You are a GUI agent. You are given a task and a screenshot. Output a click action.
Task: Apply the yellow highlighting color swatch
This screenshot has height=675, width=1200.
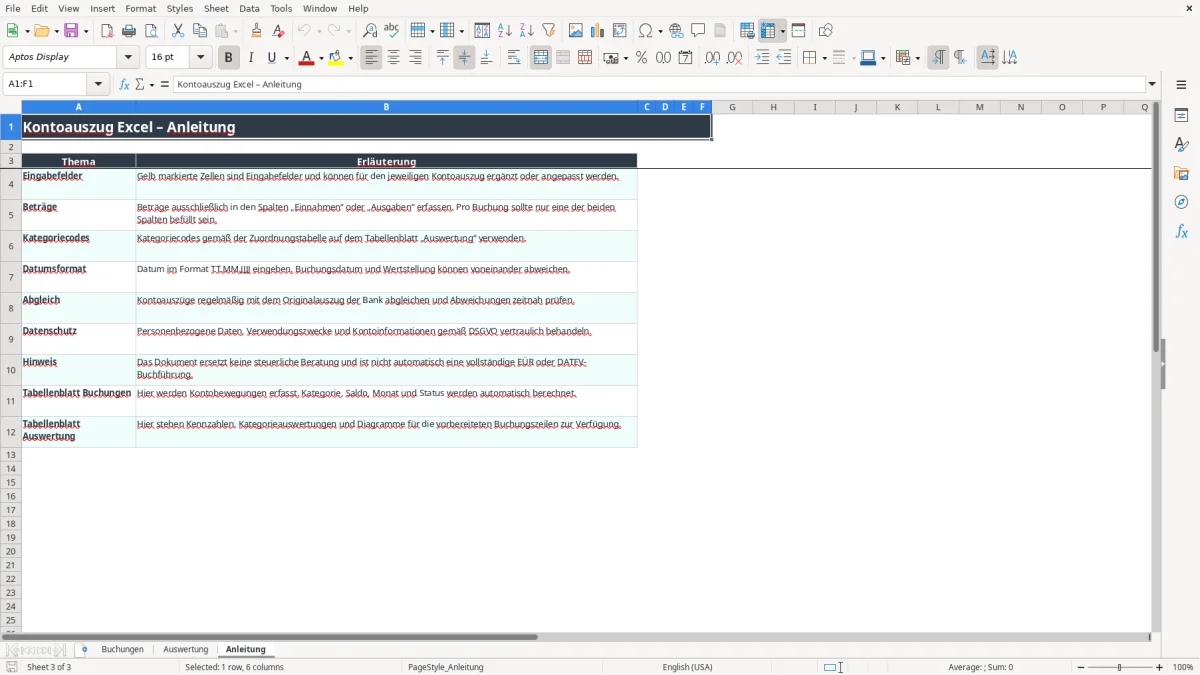(336, 58)
